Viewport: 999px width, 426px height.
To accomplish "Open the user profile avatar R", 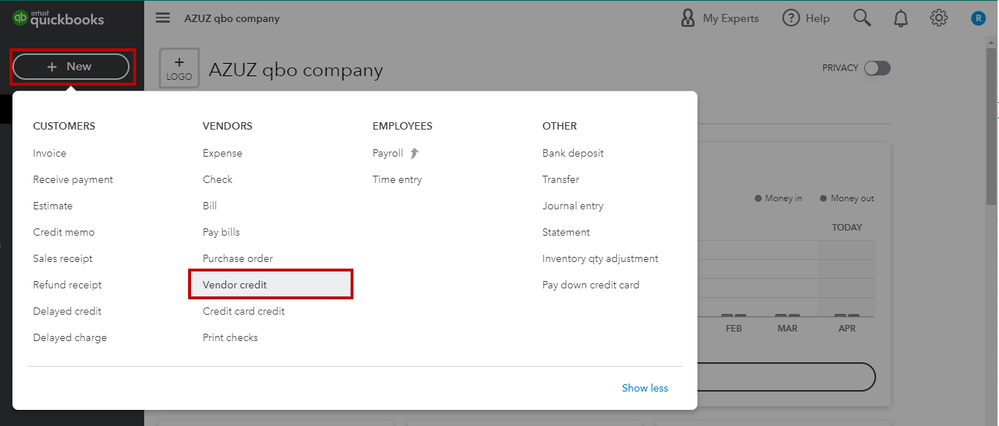I will click(x=978, y=18).
